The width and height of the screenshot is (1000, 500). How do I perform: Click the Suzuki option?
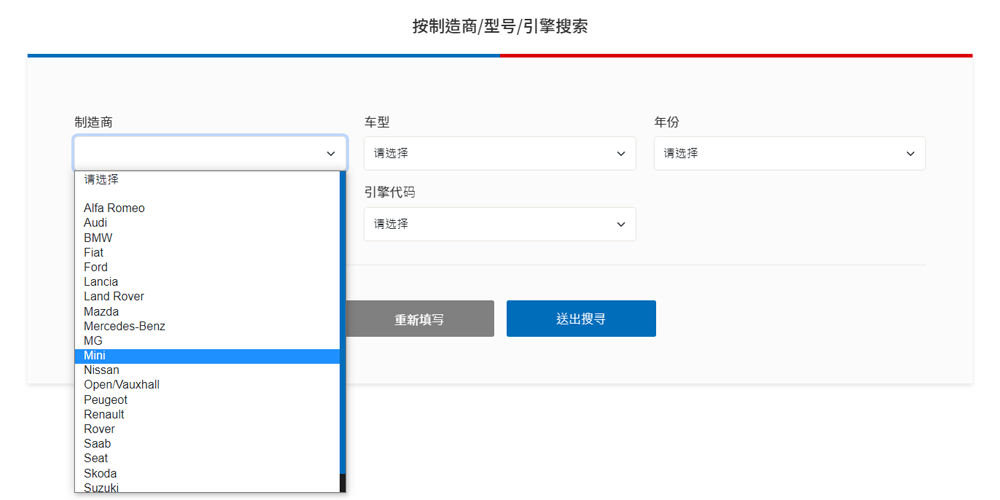click(207, 487)
